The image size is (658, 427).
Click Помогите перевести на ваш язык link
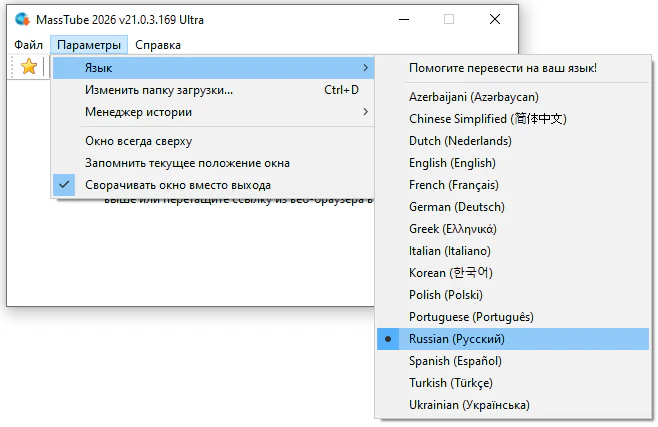point(503,68)
